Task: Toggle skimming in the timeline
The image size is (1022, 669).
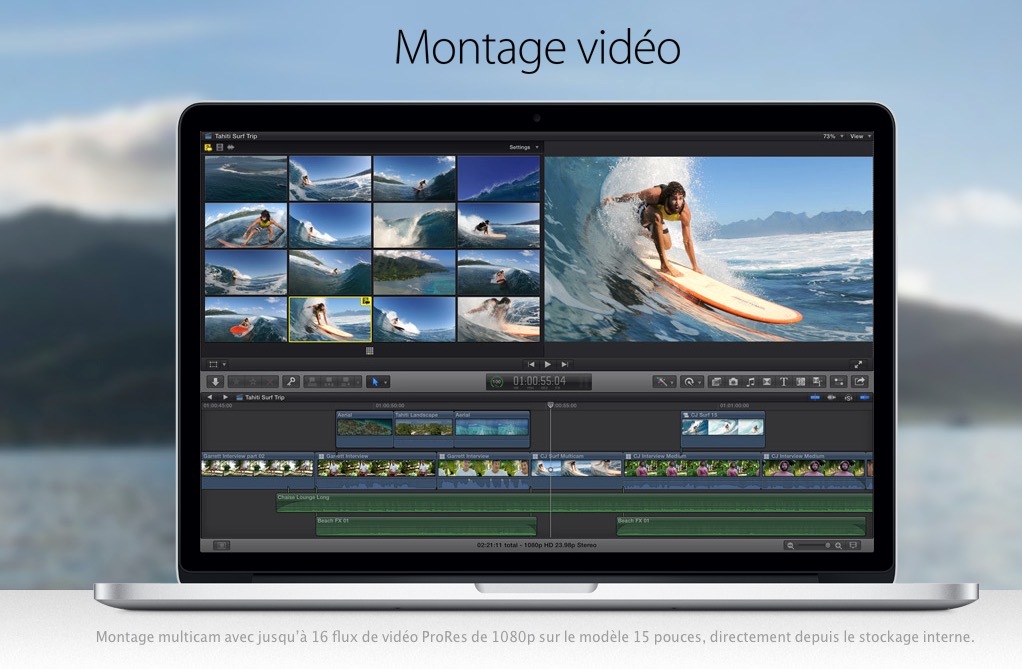Action: 815,397
